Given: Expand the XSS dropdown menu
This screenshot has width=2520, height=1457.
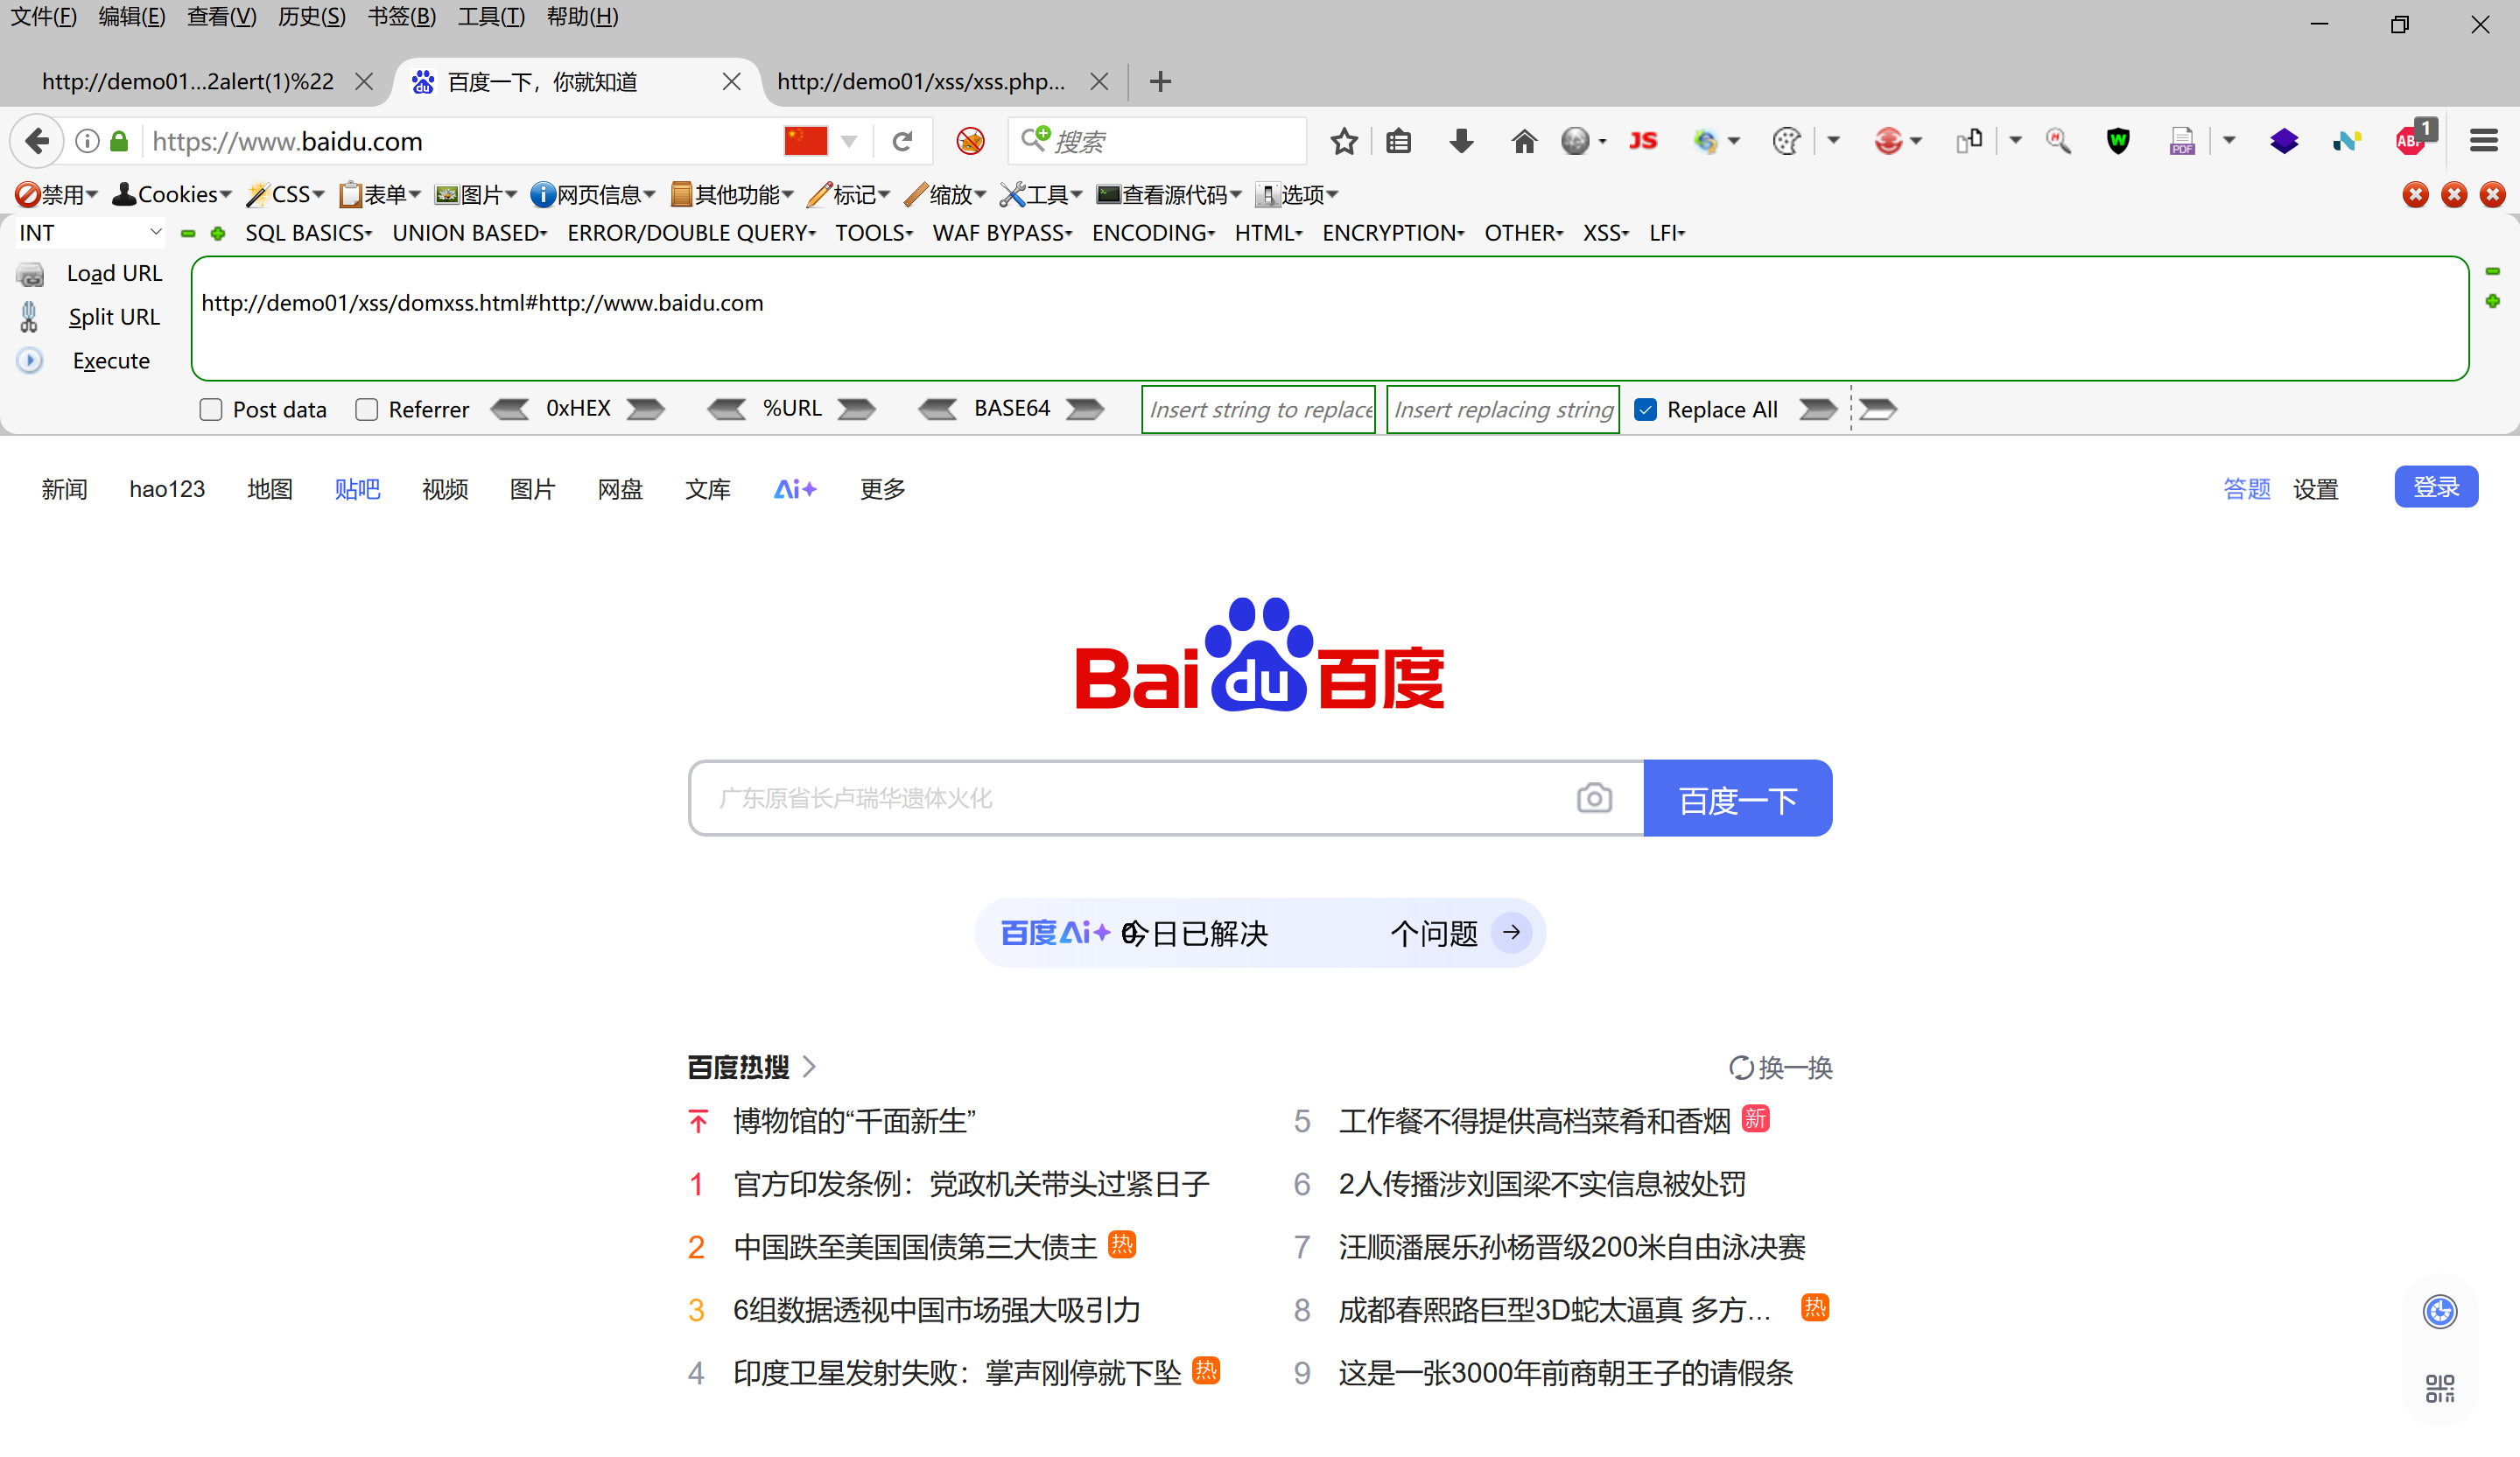Looking at the screenshot, I should [x=1604, y=233].
